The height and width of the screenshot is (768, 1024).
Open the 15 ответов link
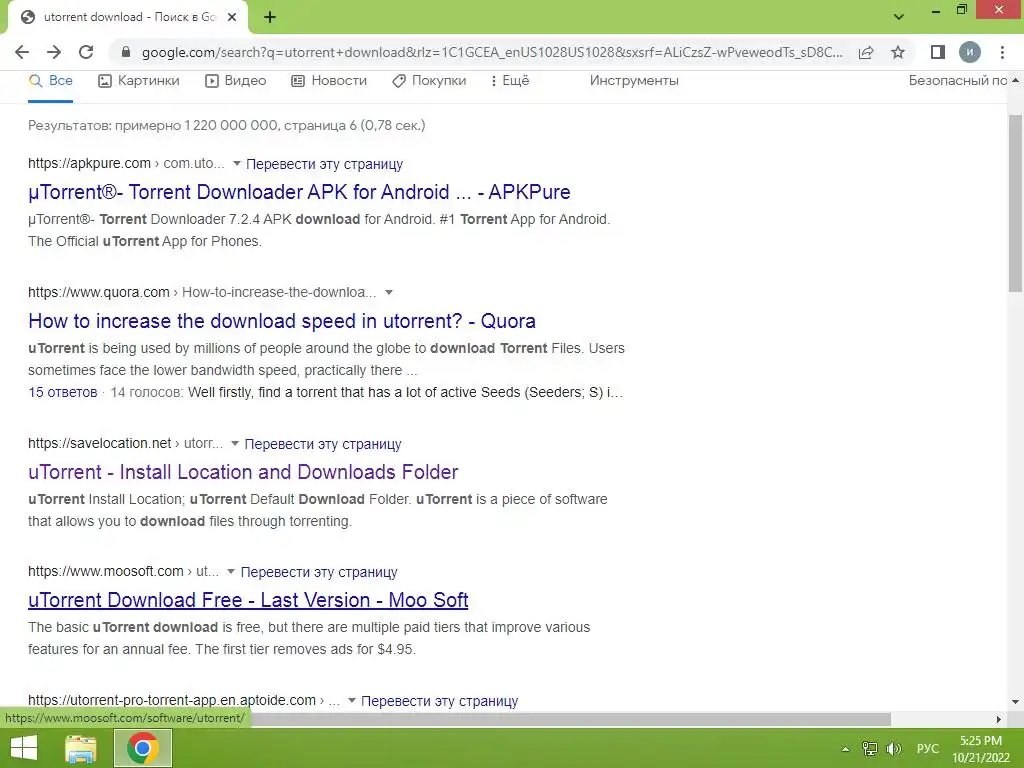click(x=63, y=392)
